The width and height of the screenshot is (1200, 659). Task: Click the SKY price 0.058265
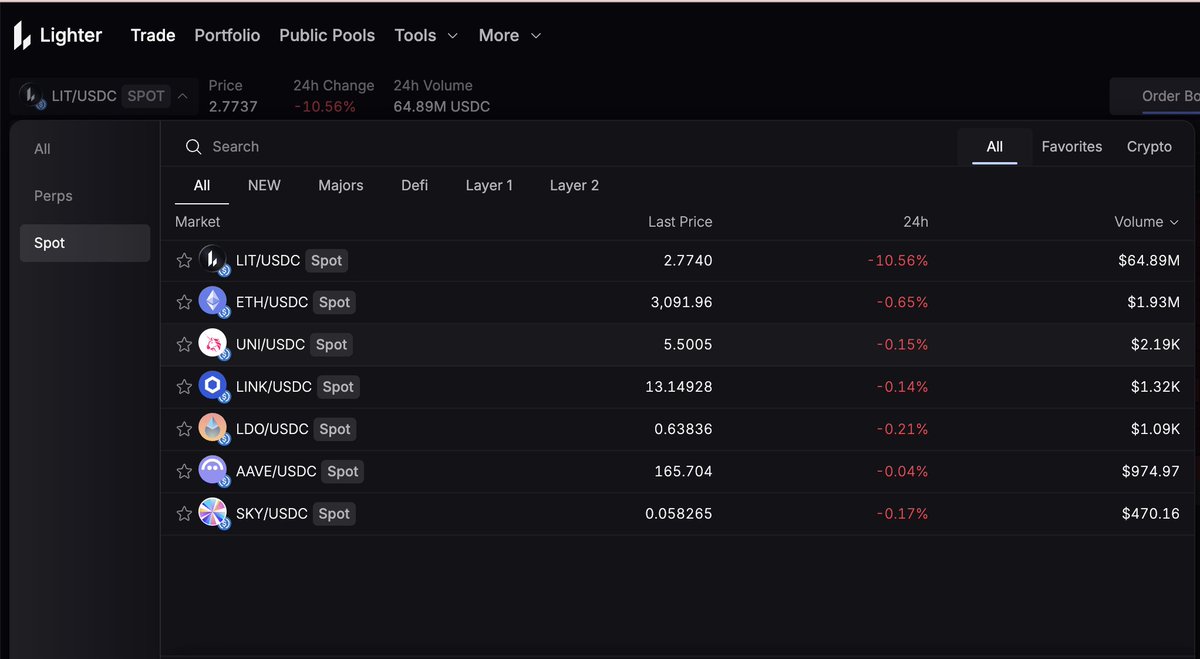679,513
